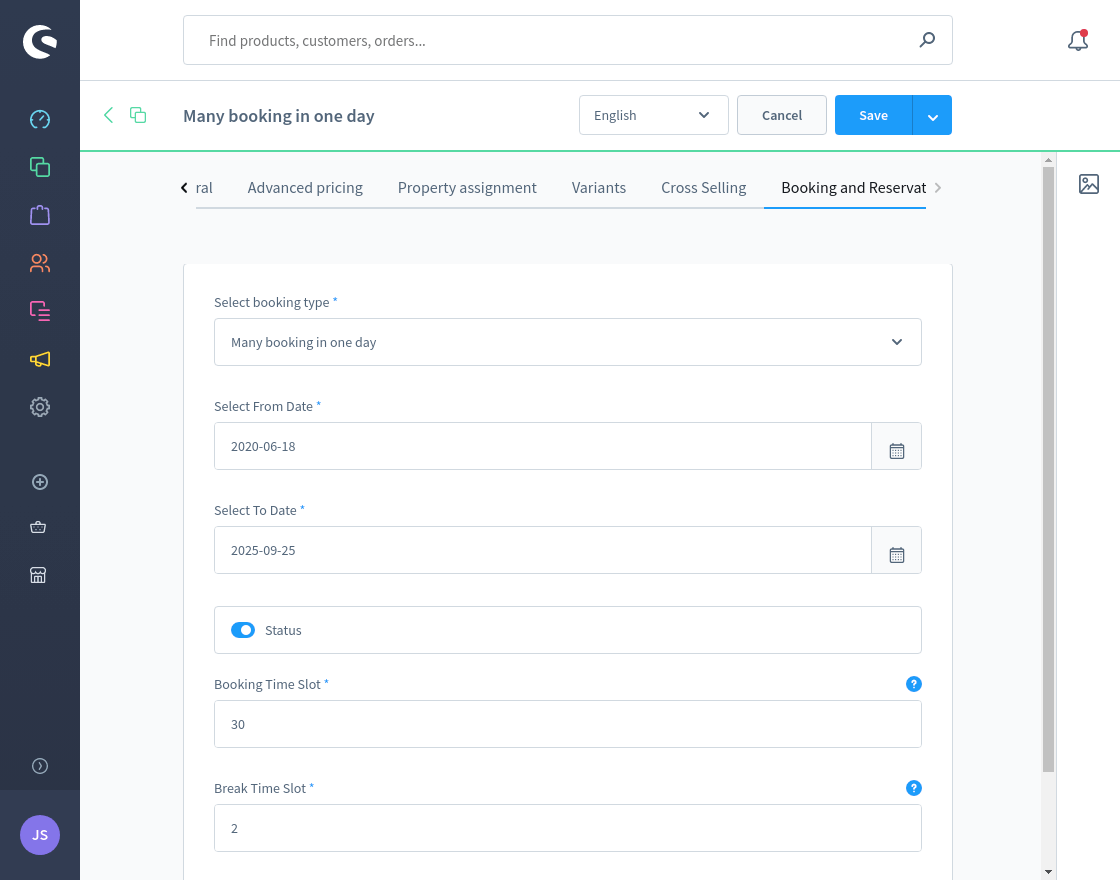Open the notifications bell

point(1078,41)
